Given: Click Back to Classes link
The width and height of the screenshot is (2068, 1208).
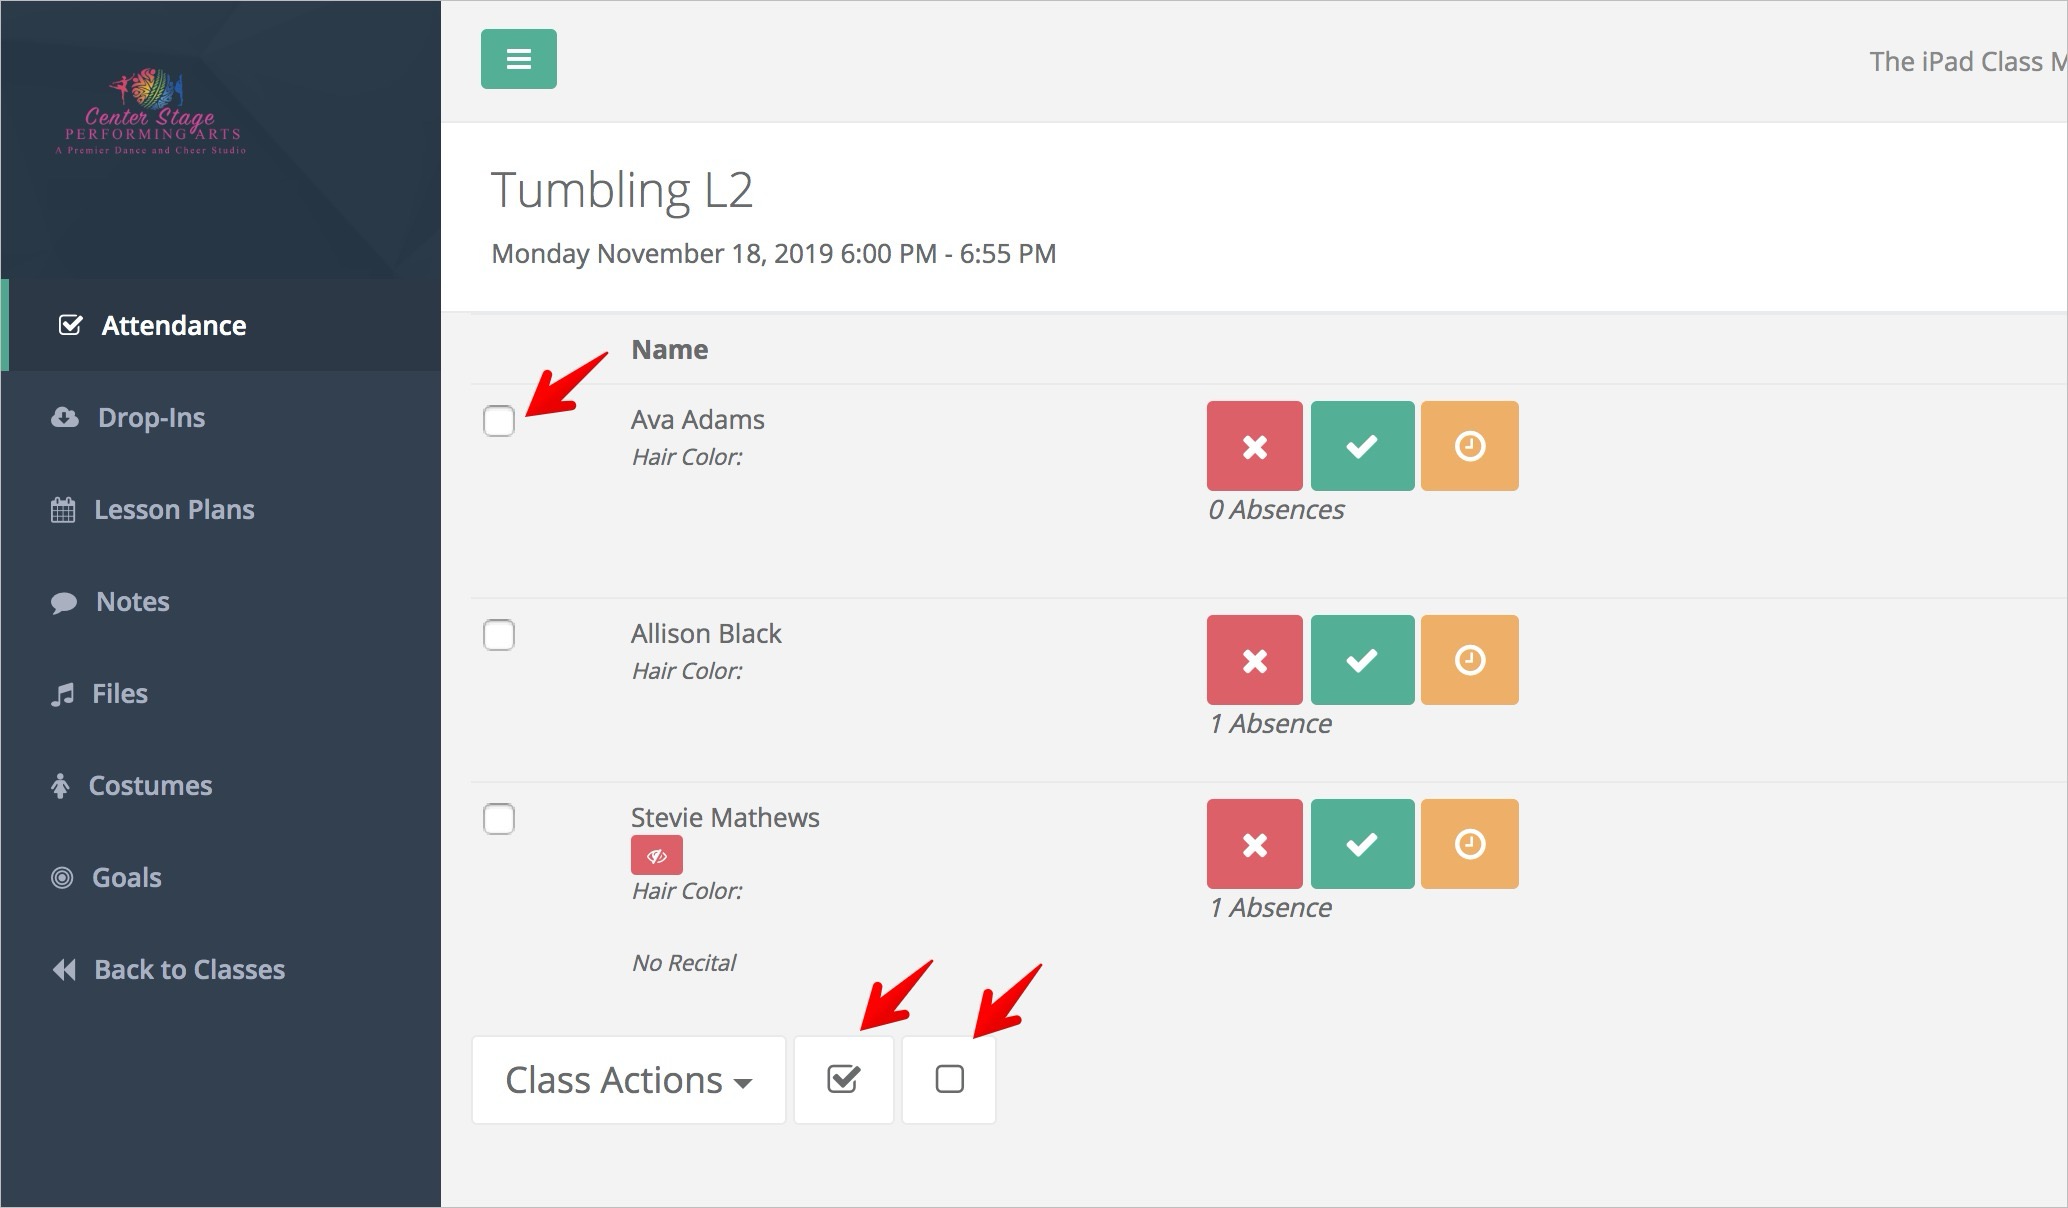Looking at the screenshot, I should (x=188, y=969).
